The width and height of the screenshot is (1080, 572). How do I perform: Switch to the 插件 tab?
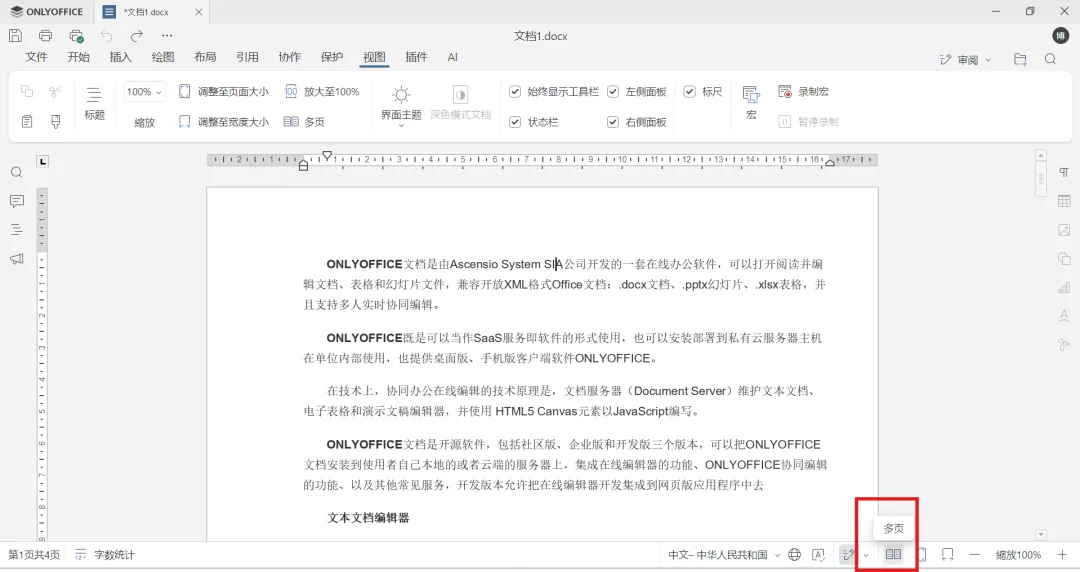416,57
